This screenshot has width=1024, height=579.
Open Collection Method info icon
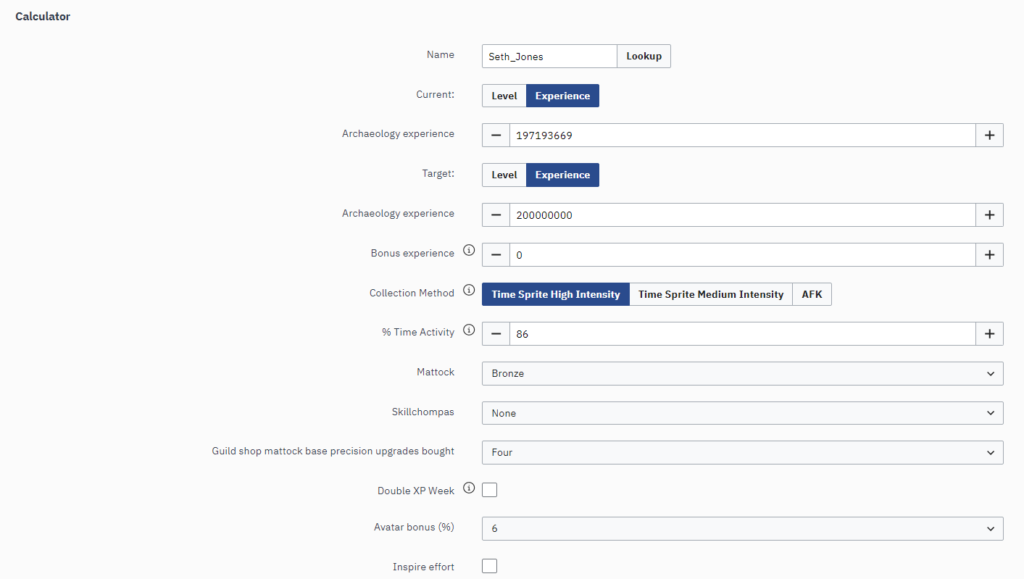pos(469,290)
